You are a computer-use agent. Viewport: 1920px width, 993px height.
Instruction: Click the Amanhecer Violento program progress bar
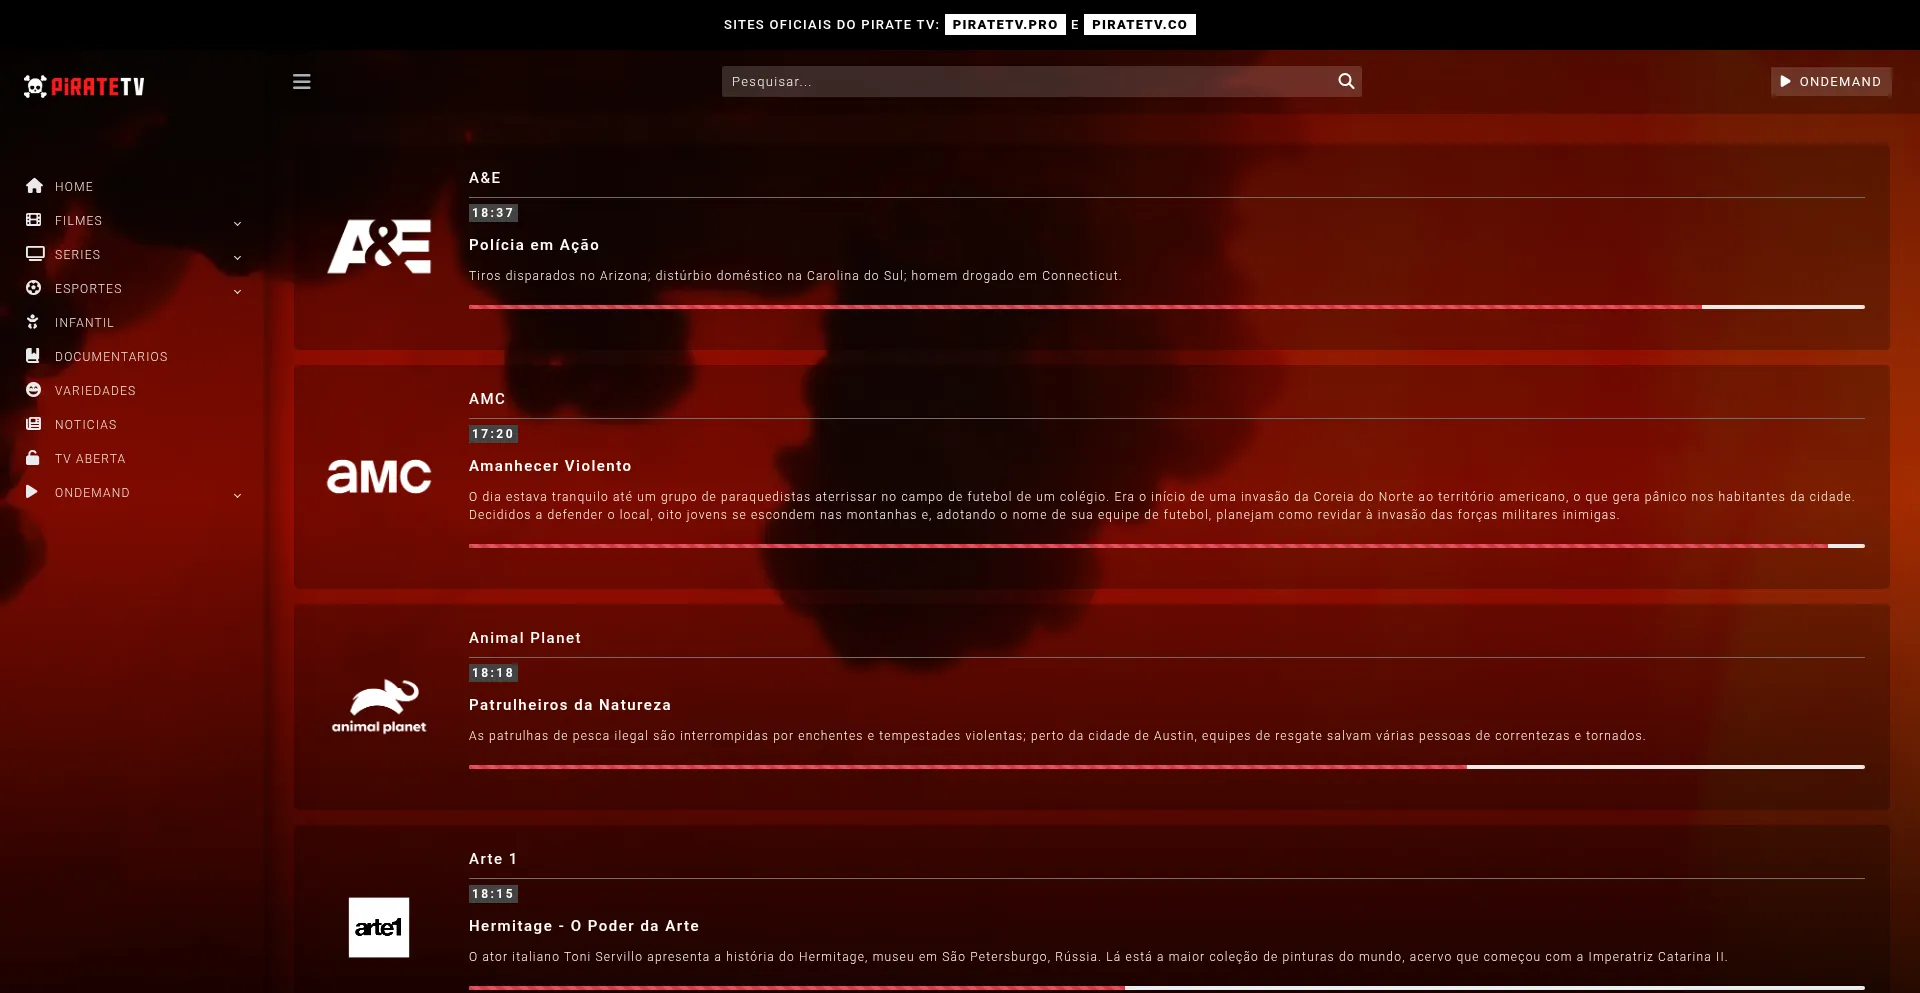(1167, 546)
